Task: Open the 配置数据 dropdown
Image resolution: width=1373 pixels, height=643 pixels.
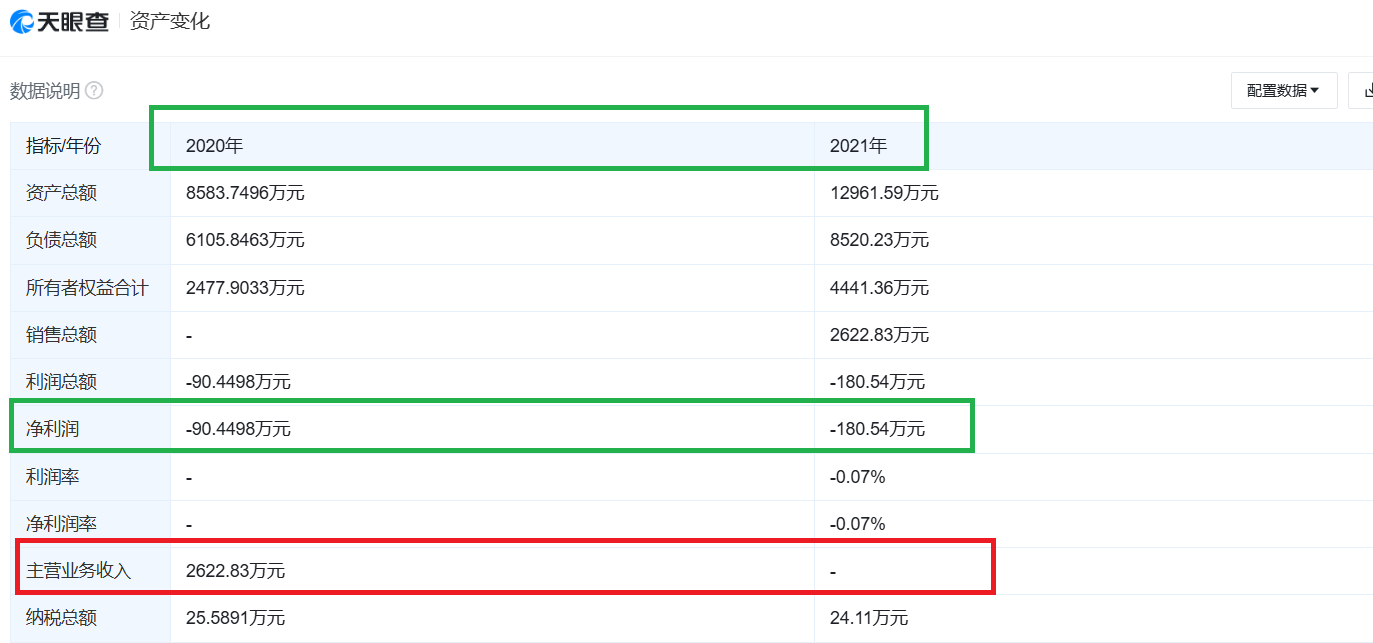Action: 1283,90
